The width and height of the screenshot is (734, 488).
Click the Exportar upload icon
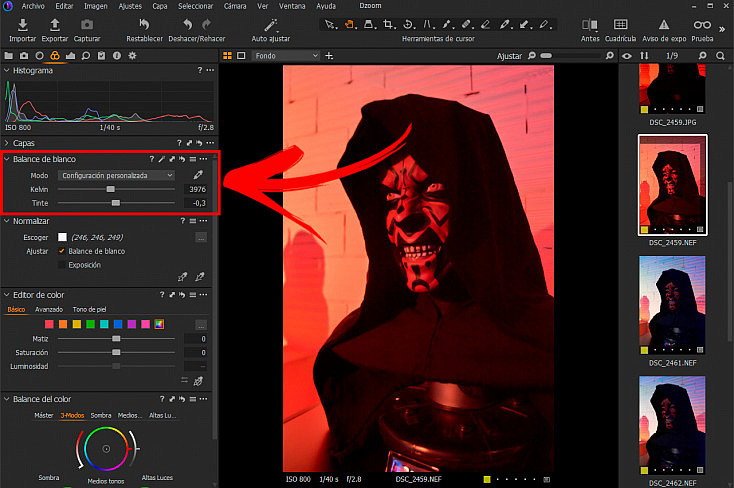tap(55, 24)
